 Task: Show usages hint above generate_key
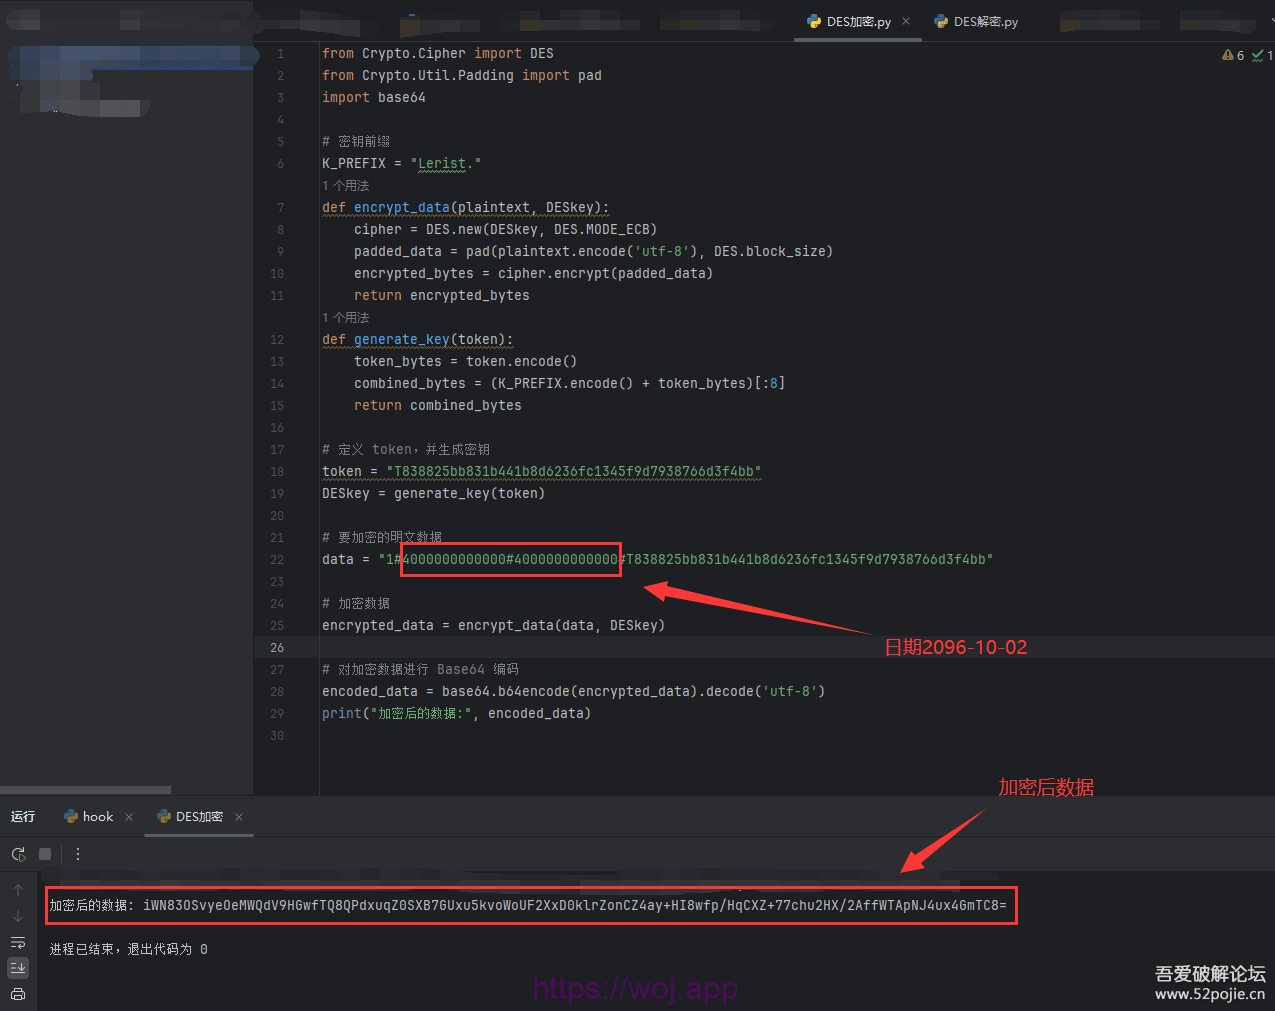pos(346,318)
